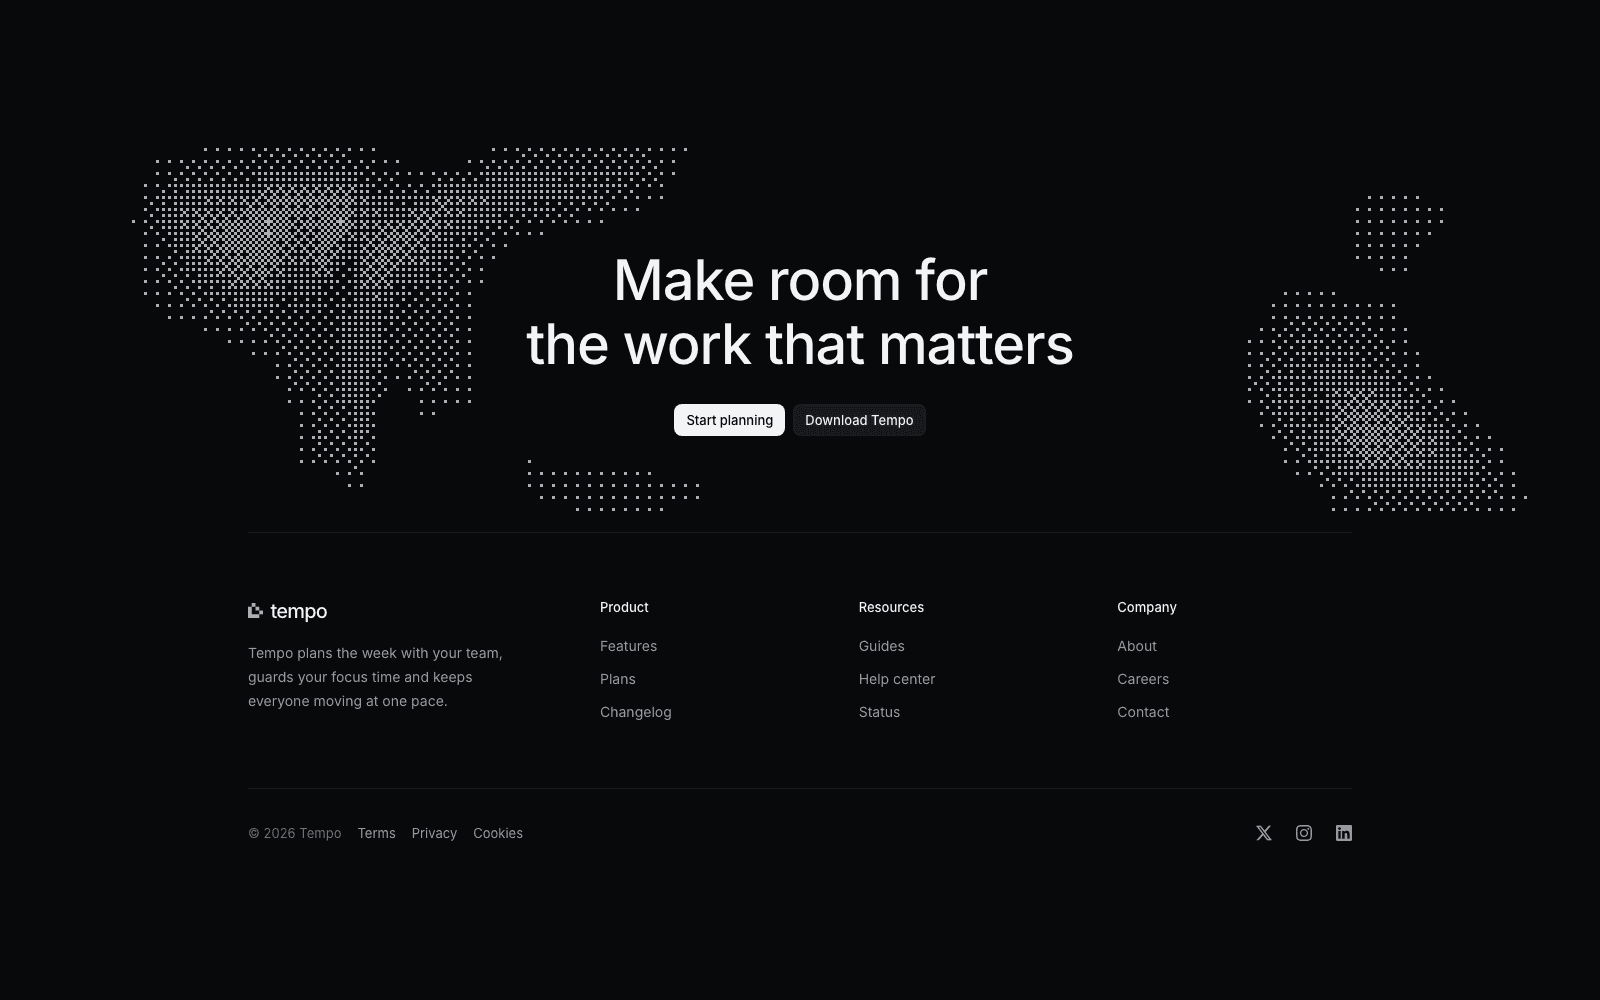Click the Download Tempo button
Image resolution: width=1600 pixels, height=1000 pixels.
pyautogui.click(x=859, y=420)
